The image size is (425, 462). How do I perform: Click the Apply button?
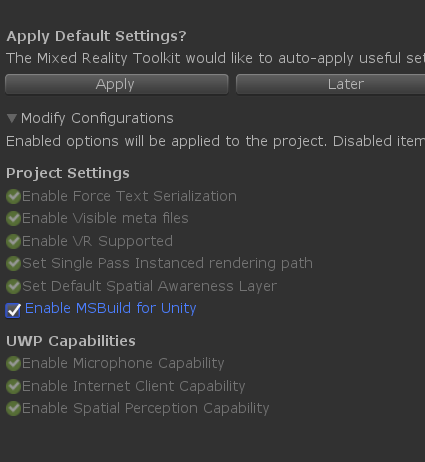coord(117,84)
